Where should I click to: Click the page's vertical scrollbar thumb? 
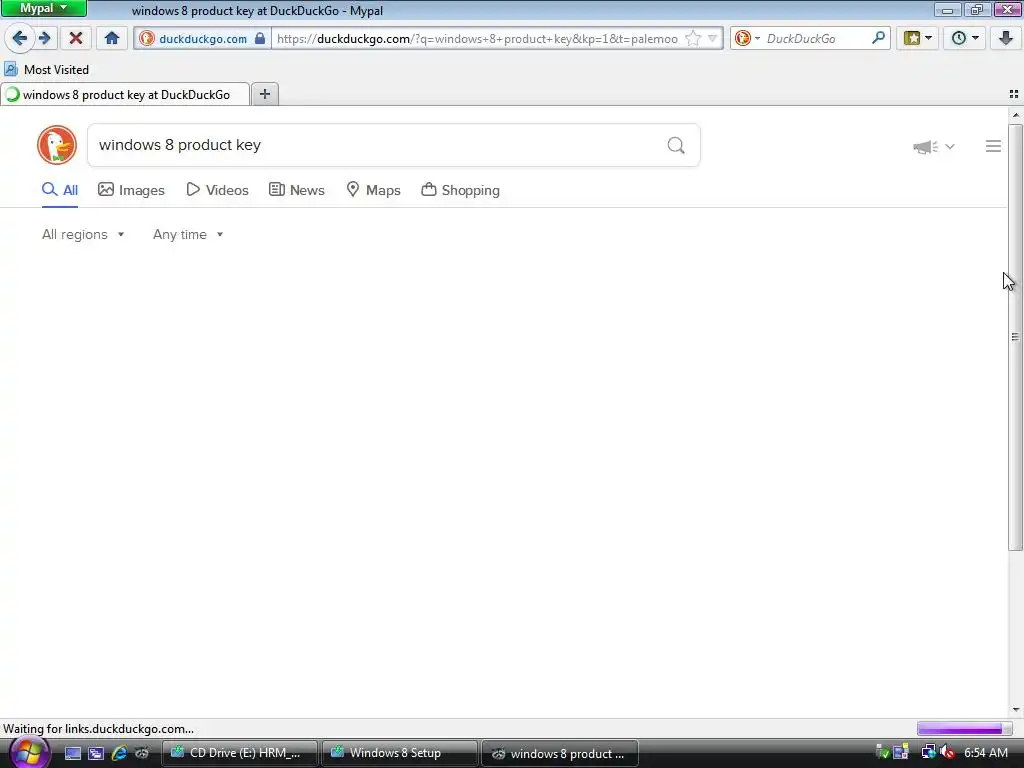click(x=1015, y=337)
